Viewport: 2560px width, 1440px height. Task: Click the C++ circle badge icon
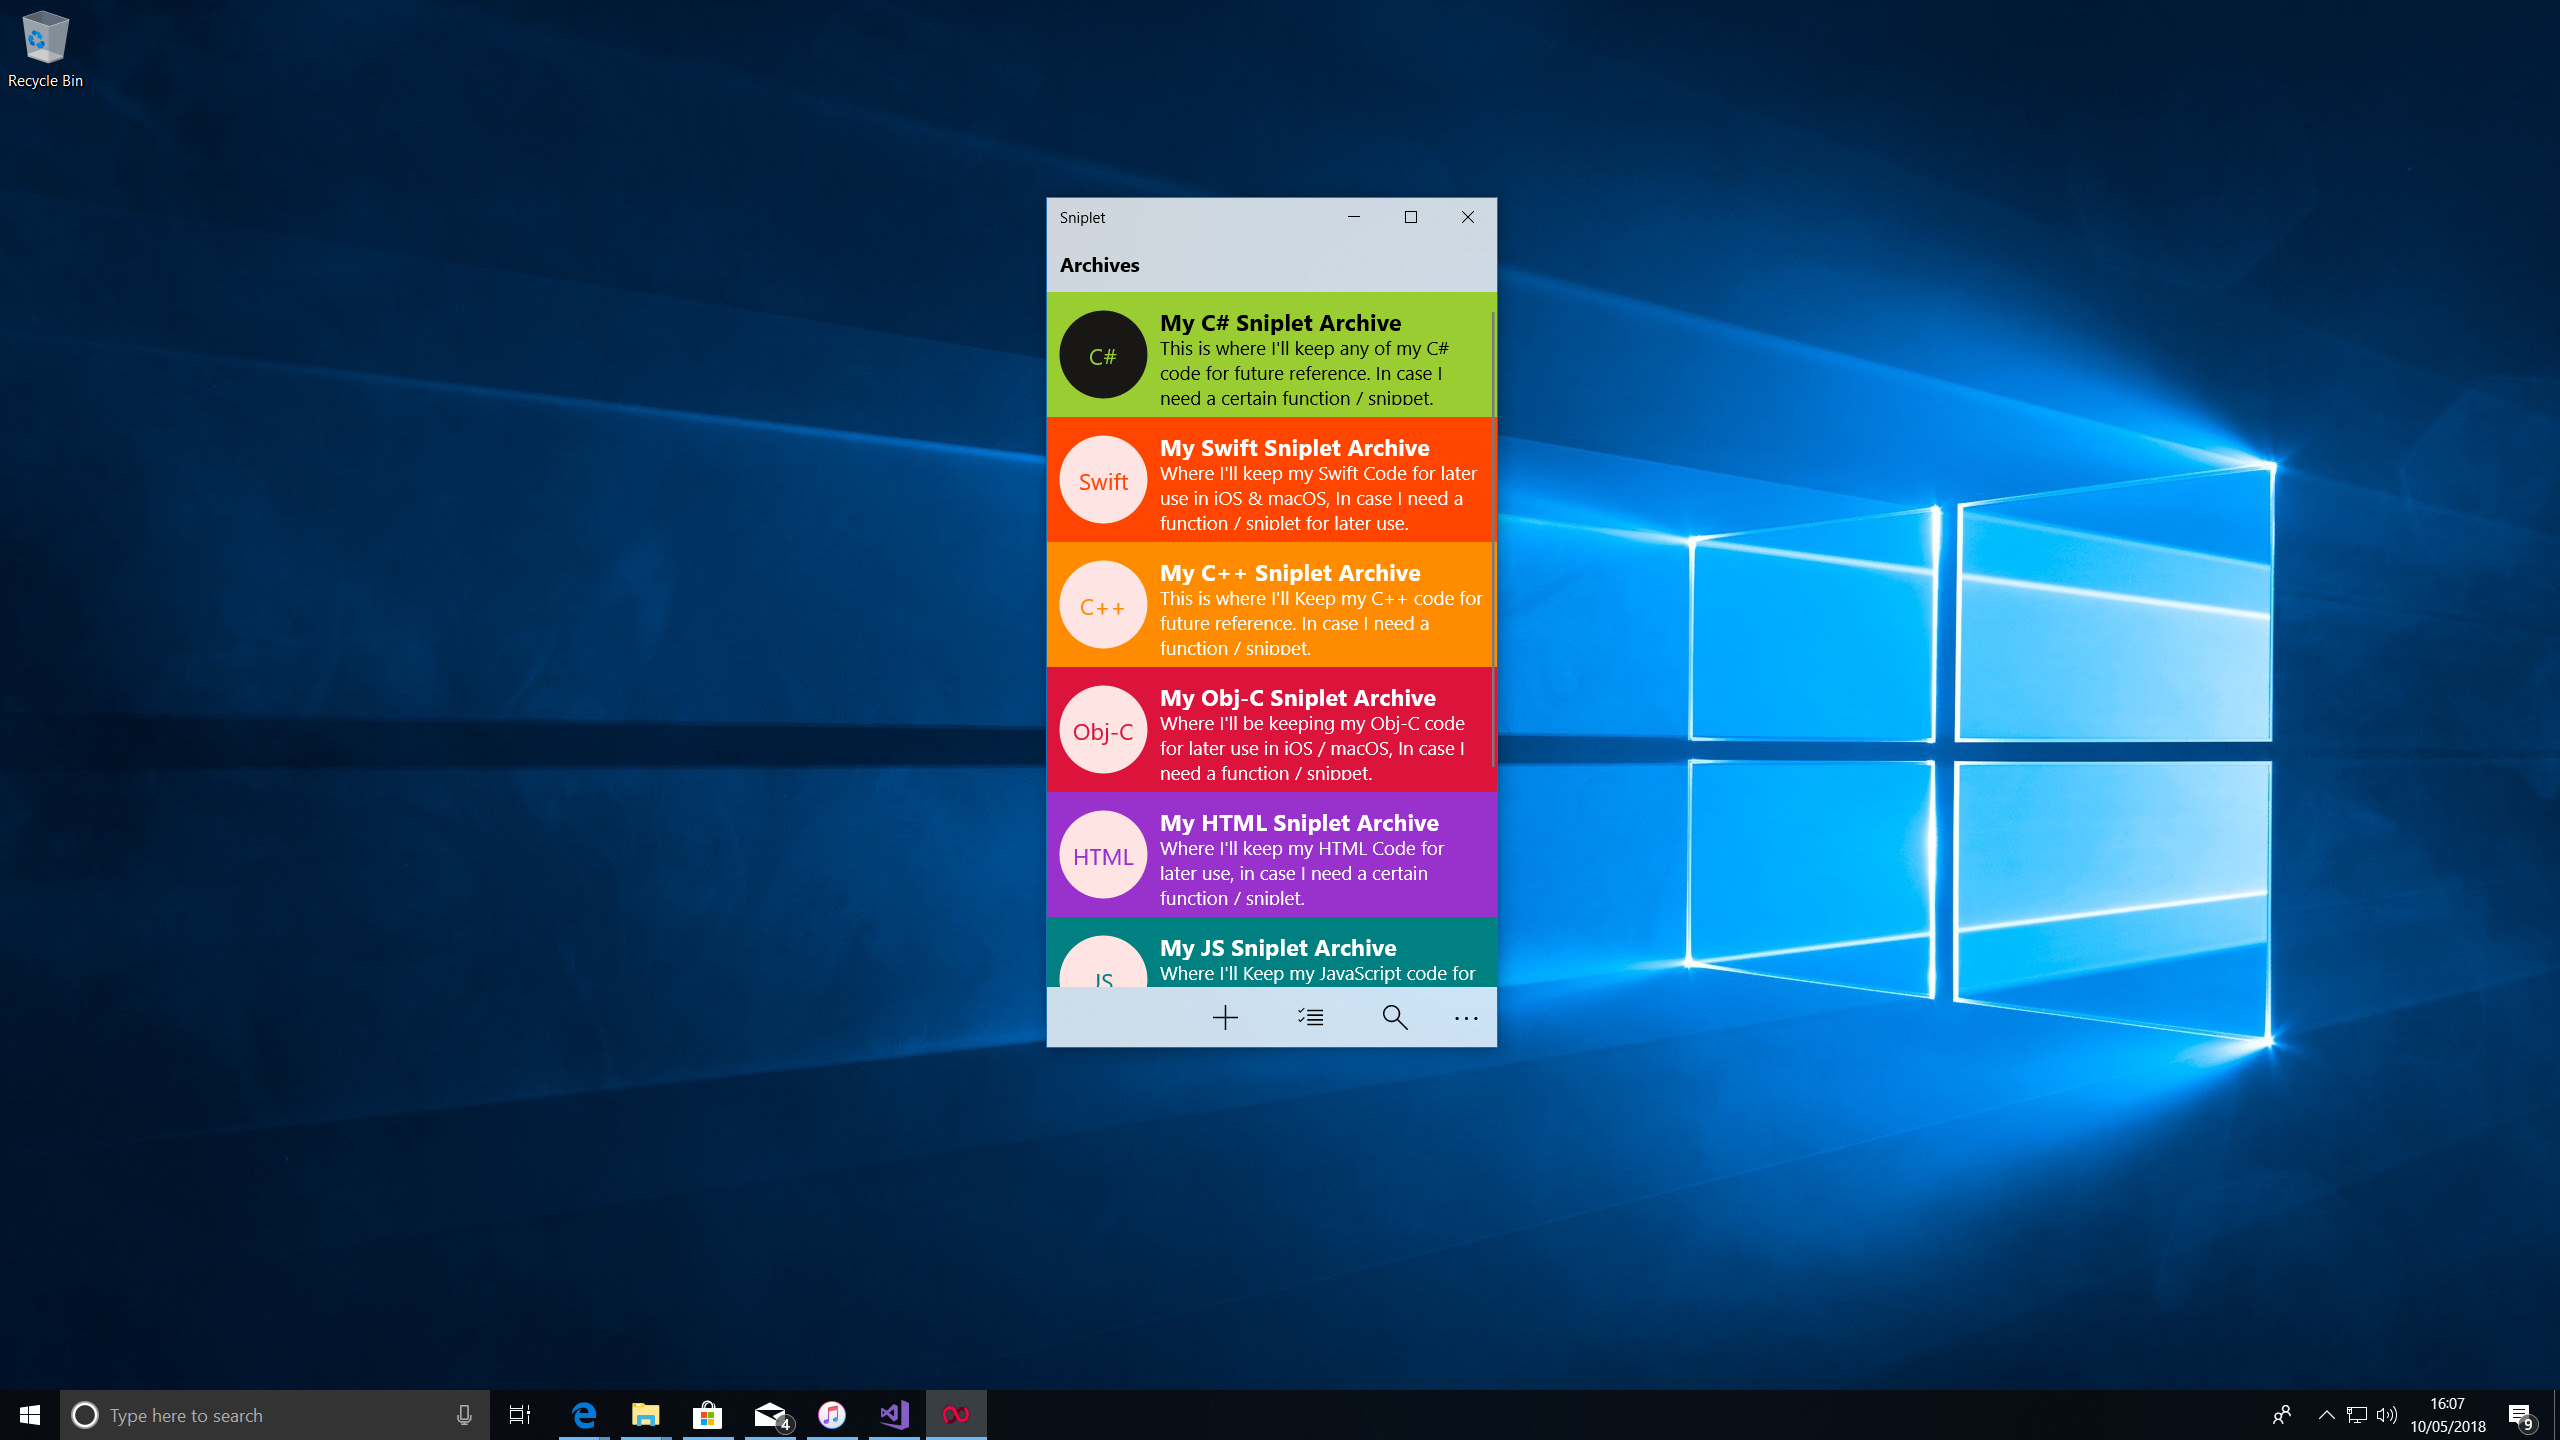point(1103,605)
